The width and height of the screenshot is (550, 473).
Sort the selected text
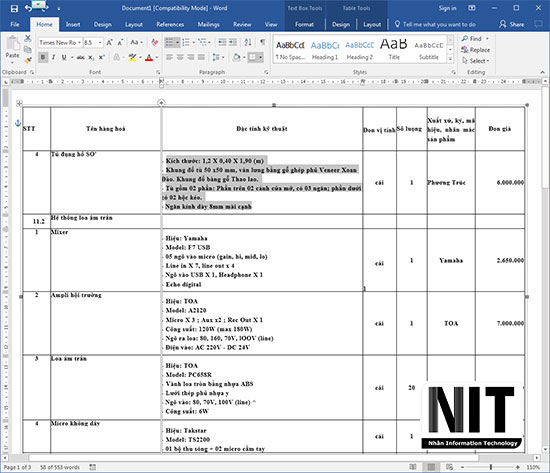(x=248, y=42)
